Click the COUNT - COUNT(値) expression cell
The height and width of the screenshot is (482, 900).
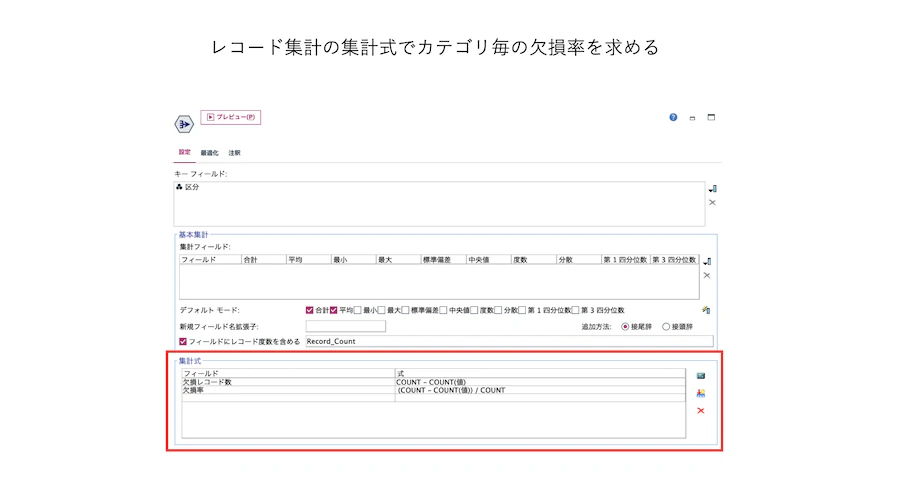click(540, 382)
